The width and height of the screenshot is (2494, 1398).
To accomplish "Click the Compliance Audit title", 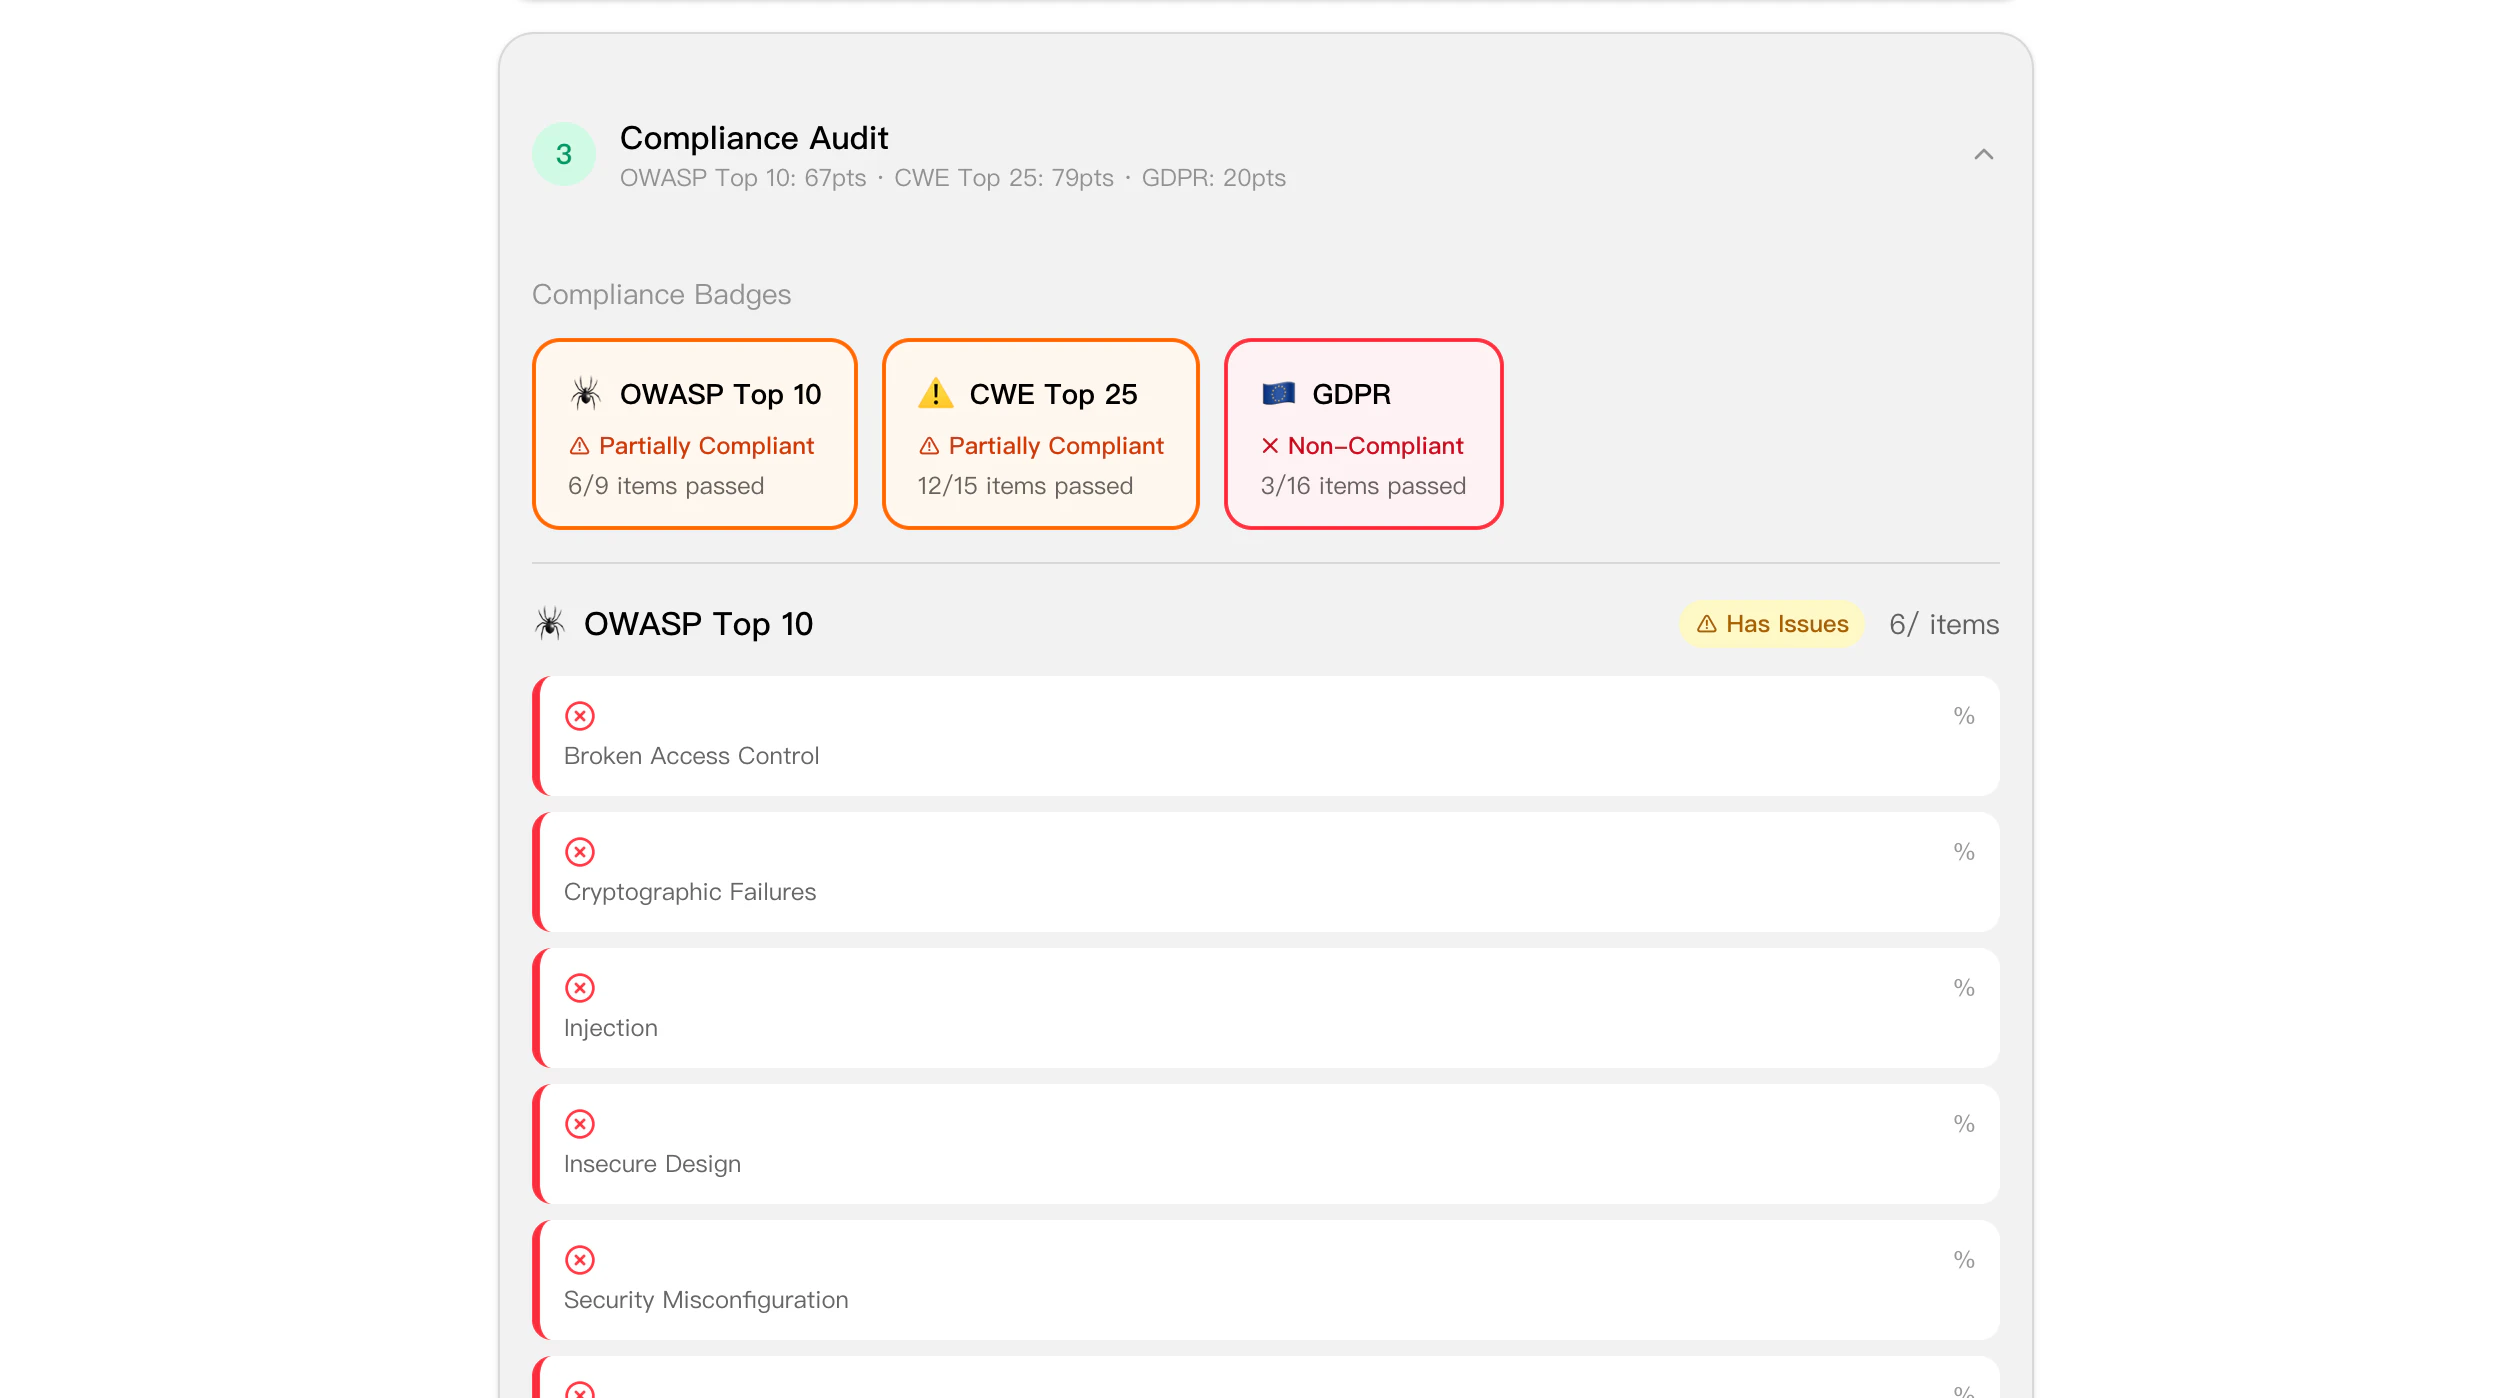I will click(x=753, y=138).
